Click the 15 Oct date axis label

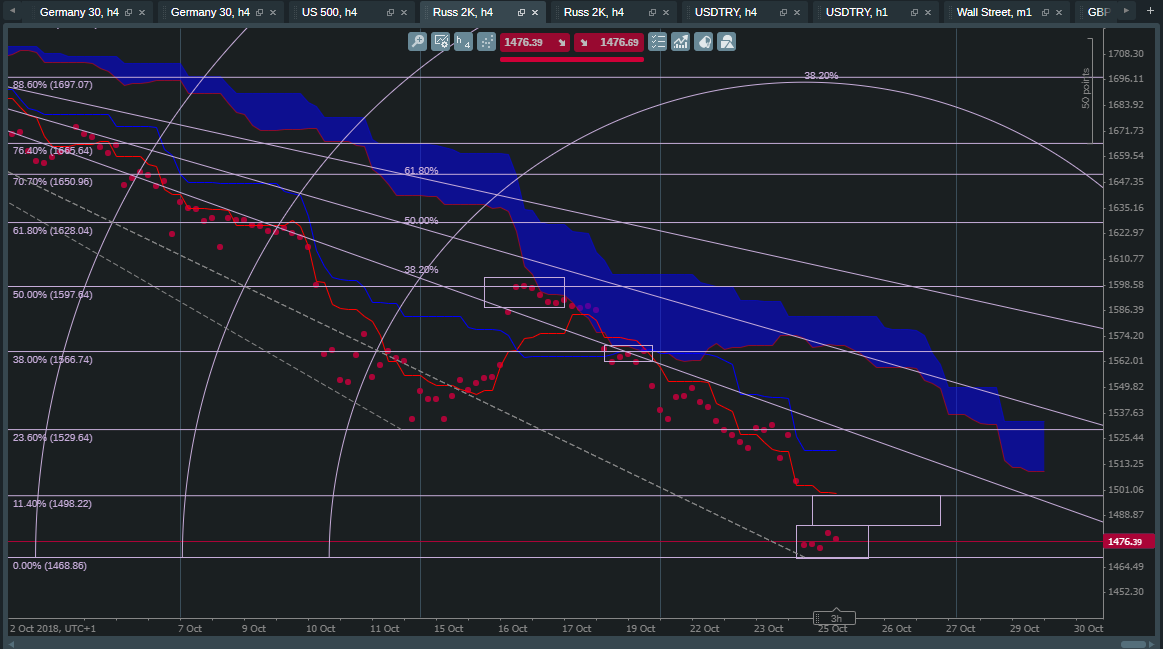[x=449, y=629]
